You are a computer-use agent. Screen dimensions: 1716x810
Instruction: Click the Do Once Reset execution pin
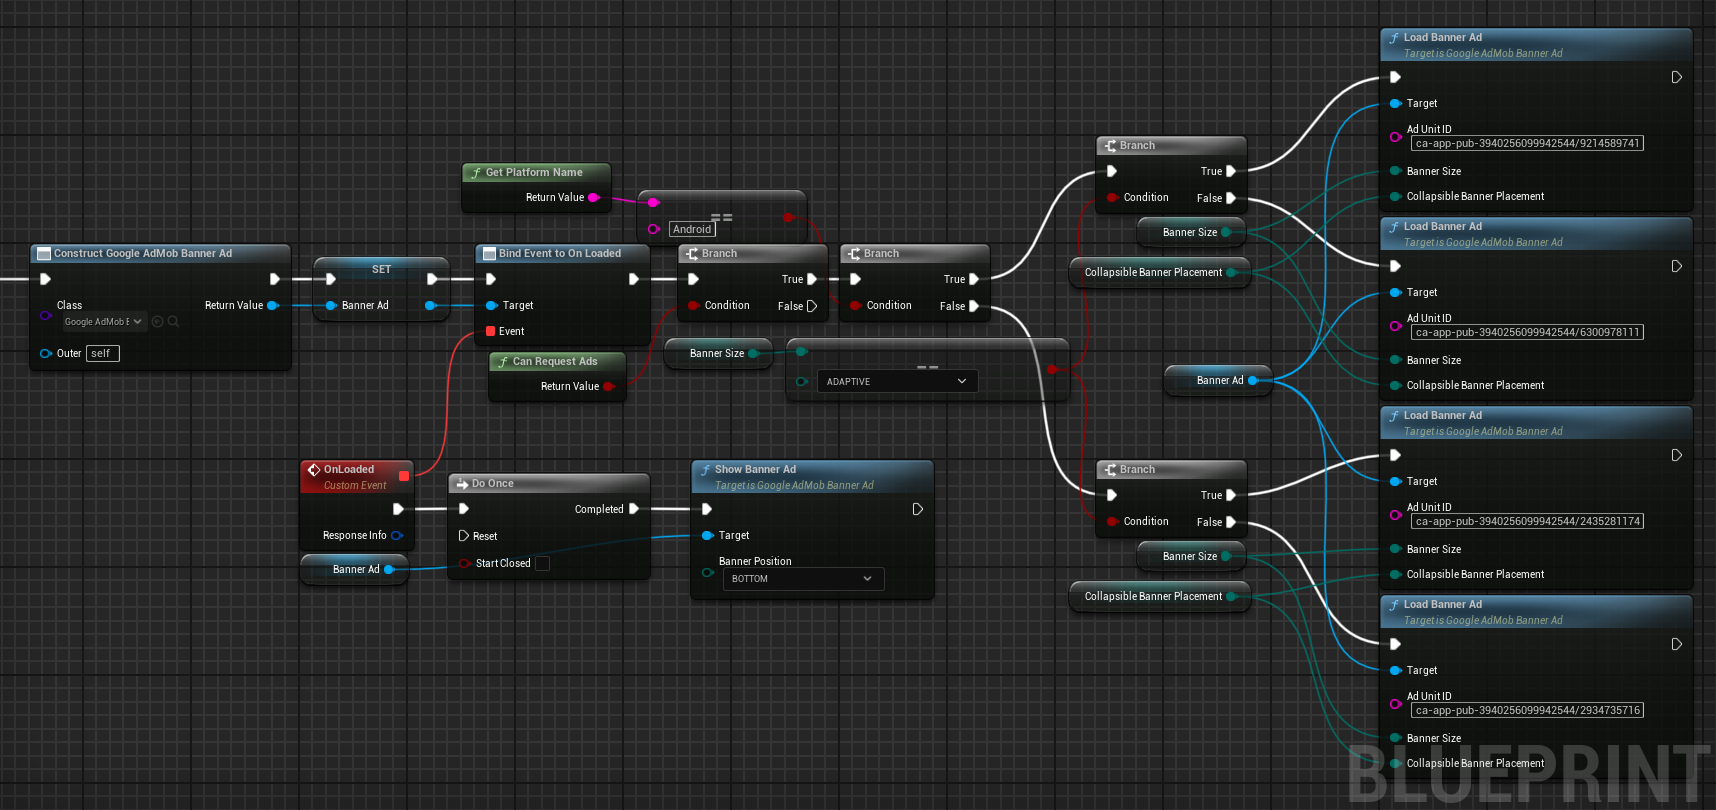point(464,536)
